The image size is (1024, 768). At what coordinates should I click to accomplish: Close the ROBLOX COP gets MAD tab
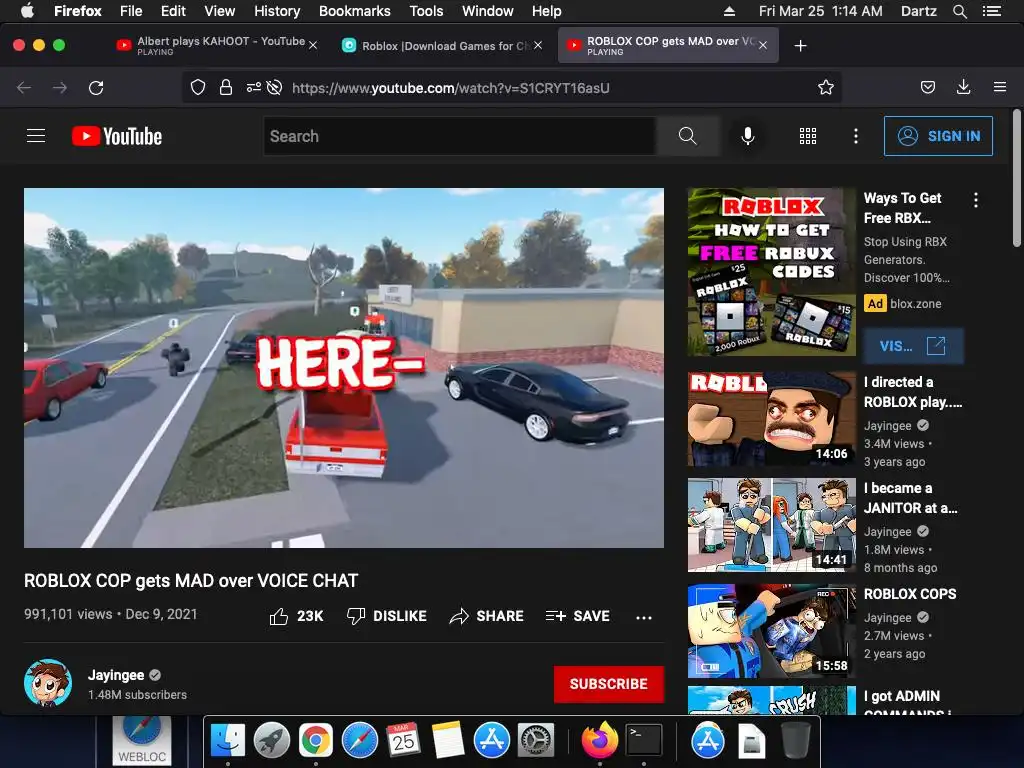click(763, 46)
